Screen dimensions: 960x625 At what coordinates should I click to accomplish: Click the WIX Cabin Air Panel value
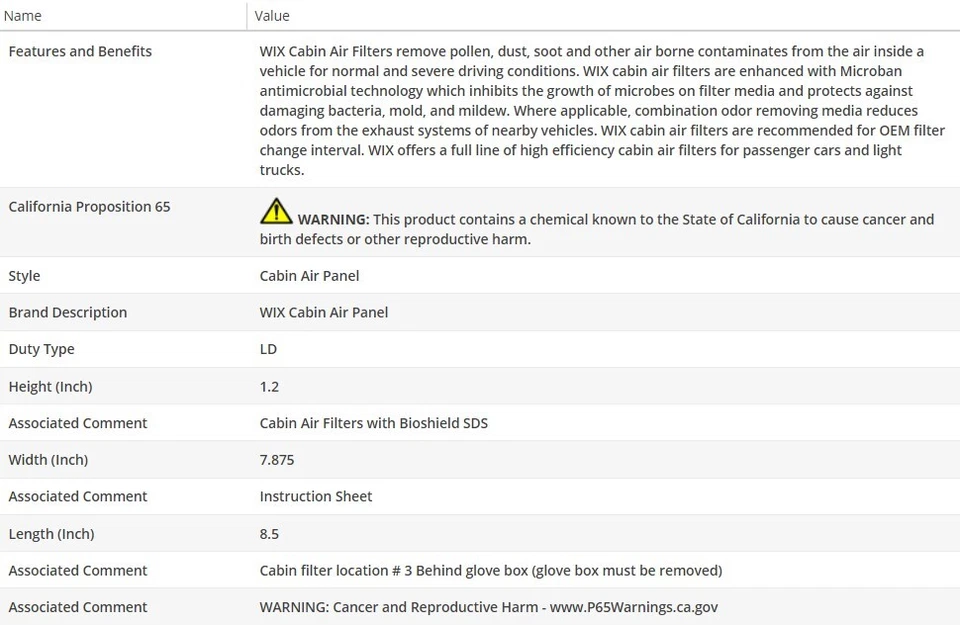(x=323, y=312)
